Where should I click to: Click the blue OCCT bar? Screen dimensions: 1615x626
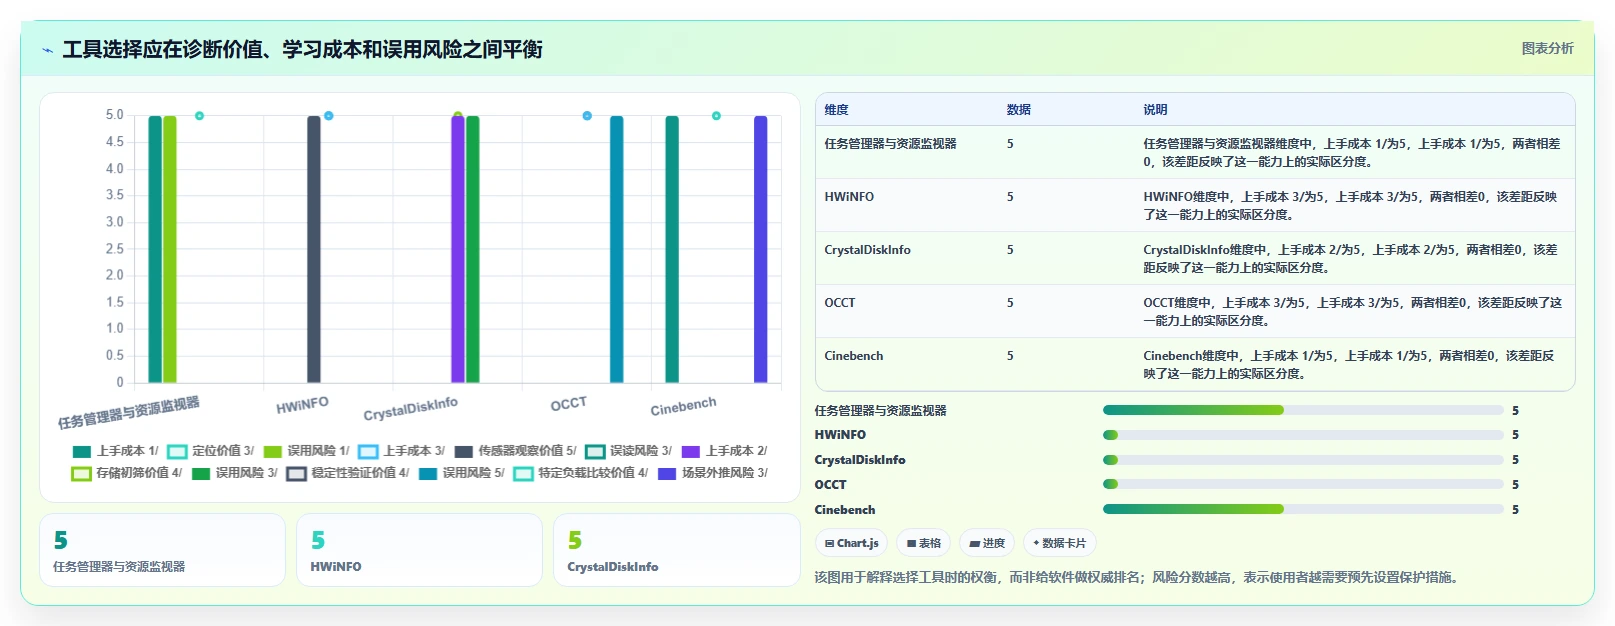click(x=617, y=249)
